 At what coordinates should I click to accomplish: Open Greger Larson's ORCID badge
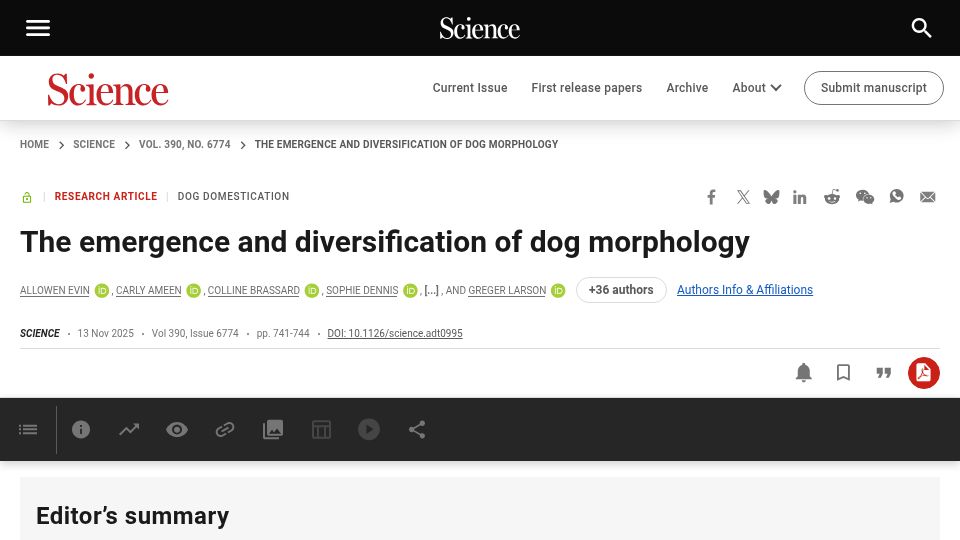[558, 290]
